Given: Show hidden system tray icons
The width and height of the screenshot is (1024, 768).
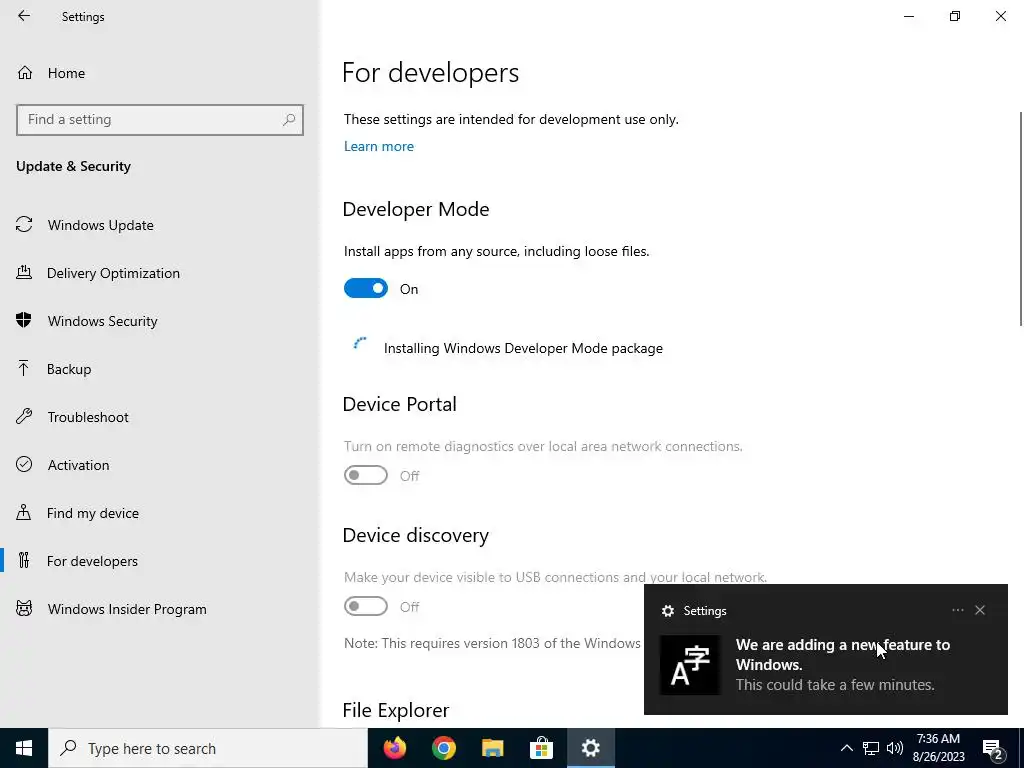Looking at the screenshot, I should pos(846,748).
